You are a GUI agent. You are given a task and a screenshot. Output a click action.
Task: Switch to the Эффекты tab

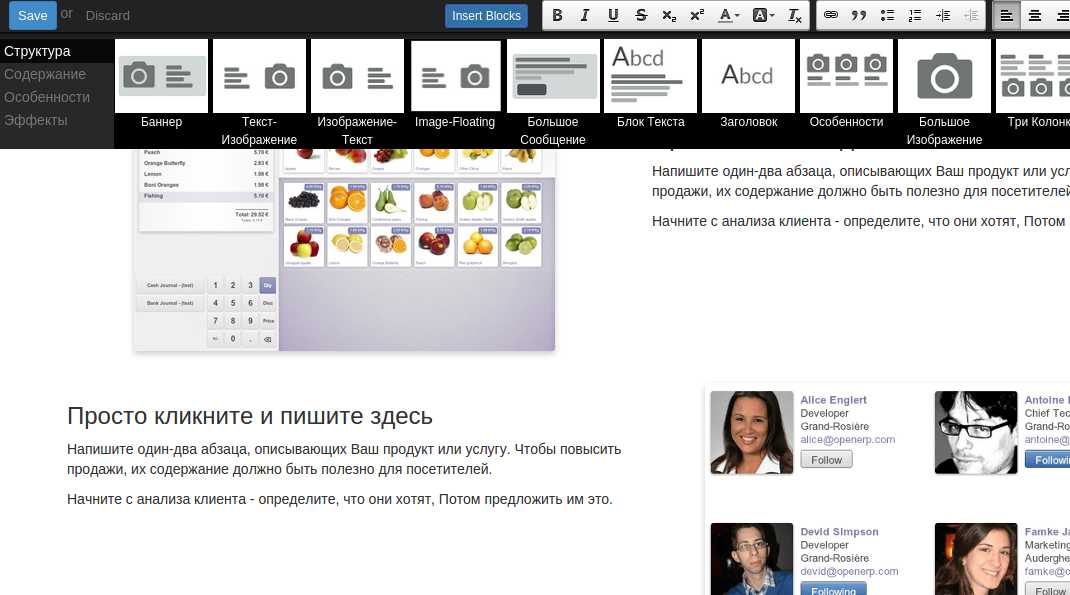[36, 120]
